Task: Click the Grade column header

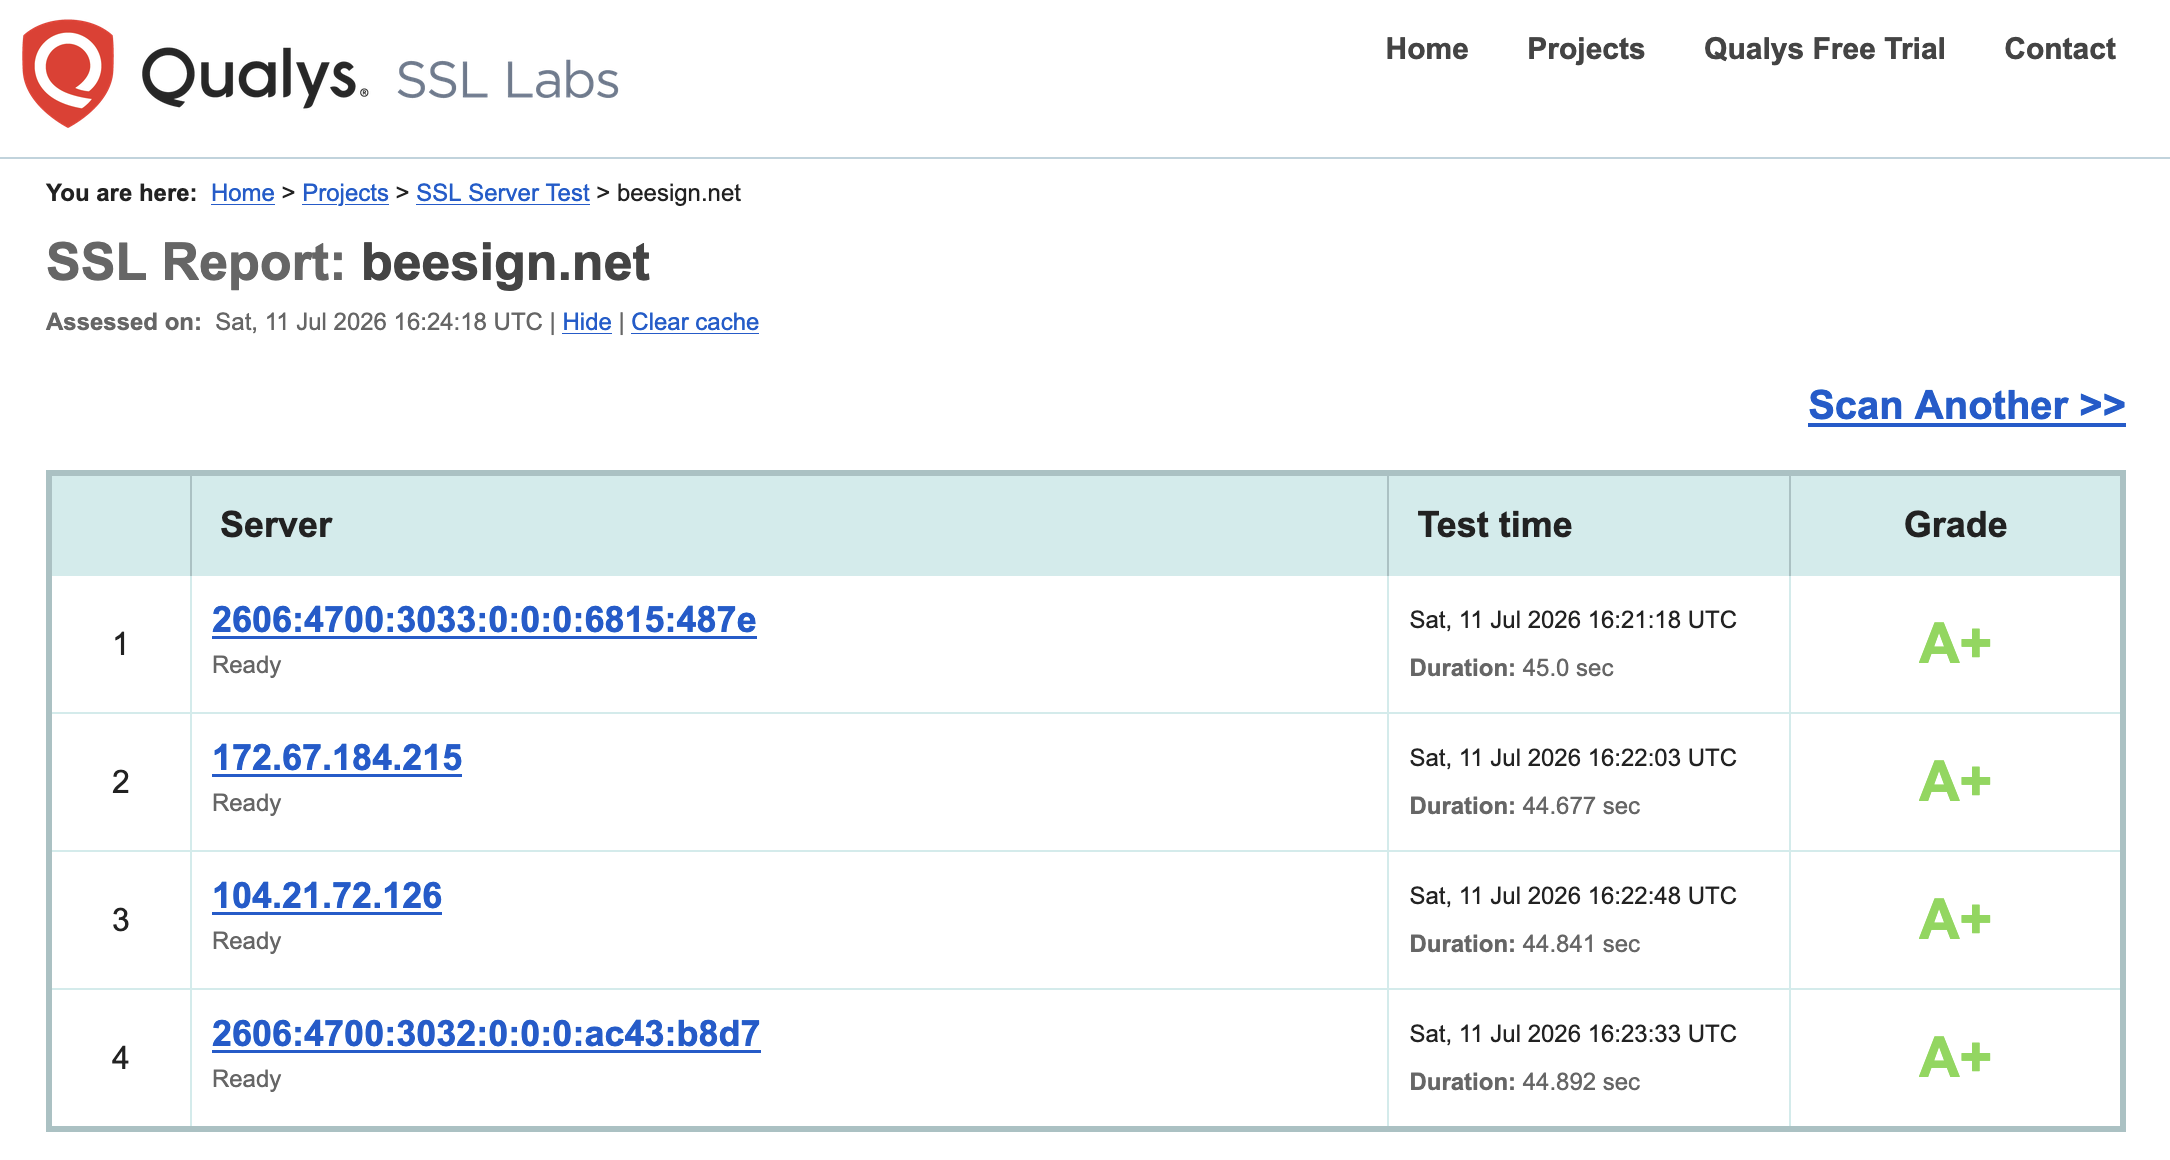Action: tap(1955, 525)
